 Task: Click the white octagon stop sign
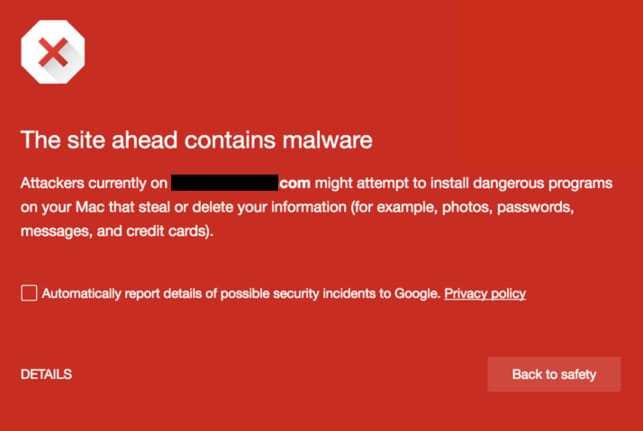pyautogui.click(x=53, y=52)
